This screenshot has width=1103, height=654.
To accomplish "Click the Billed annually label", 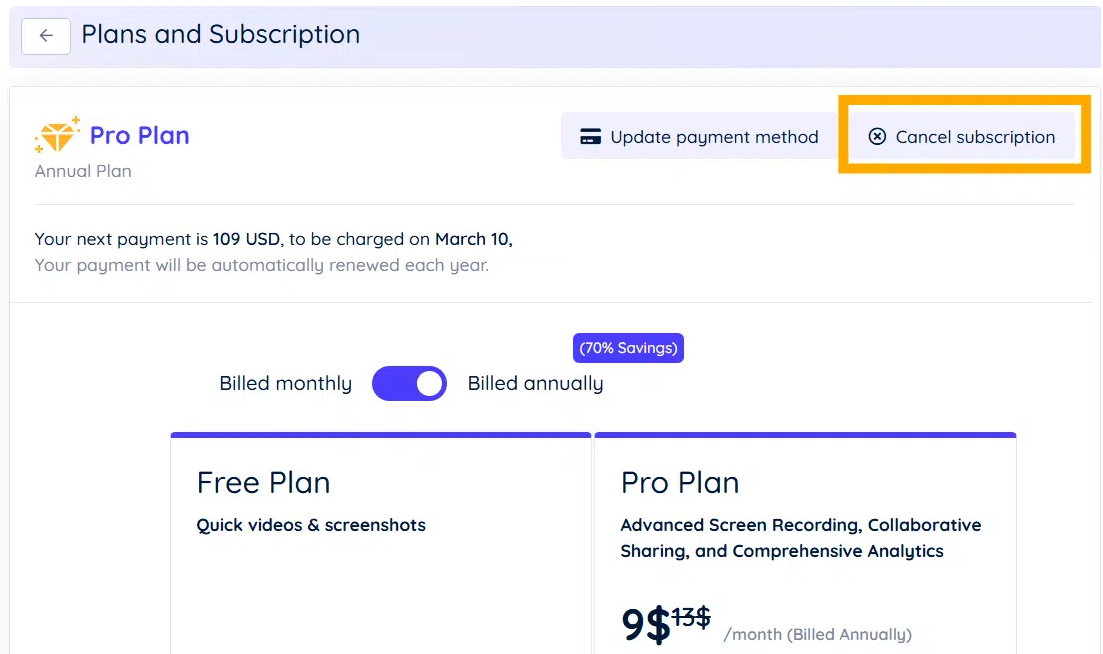I will point(535,383).
